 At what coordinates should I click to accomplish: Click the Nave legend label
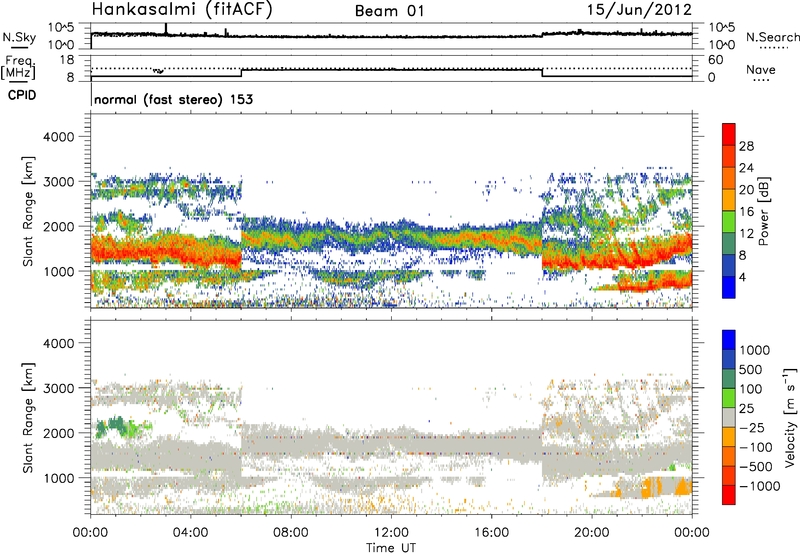[761, 70]
